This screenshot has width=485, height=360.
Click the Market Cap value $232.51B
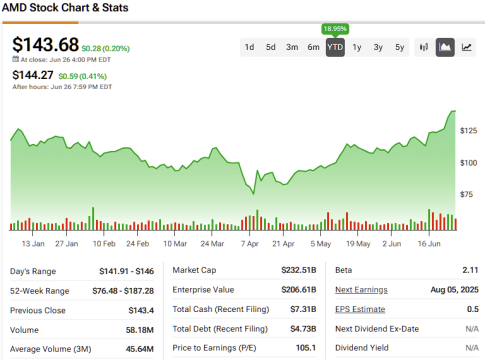299,270
